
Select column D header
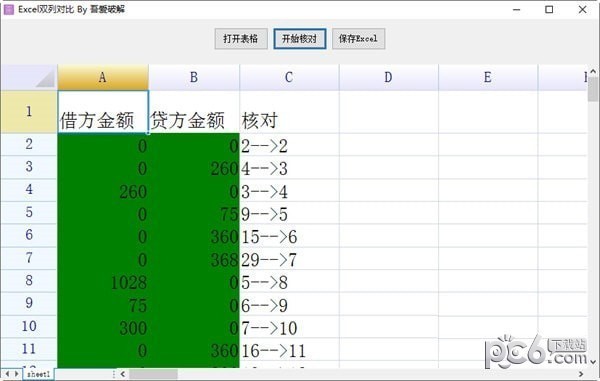point(389,77)
